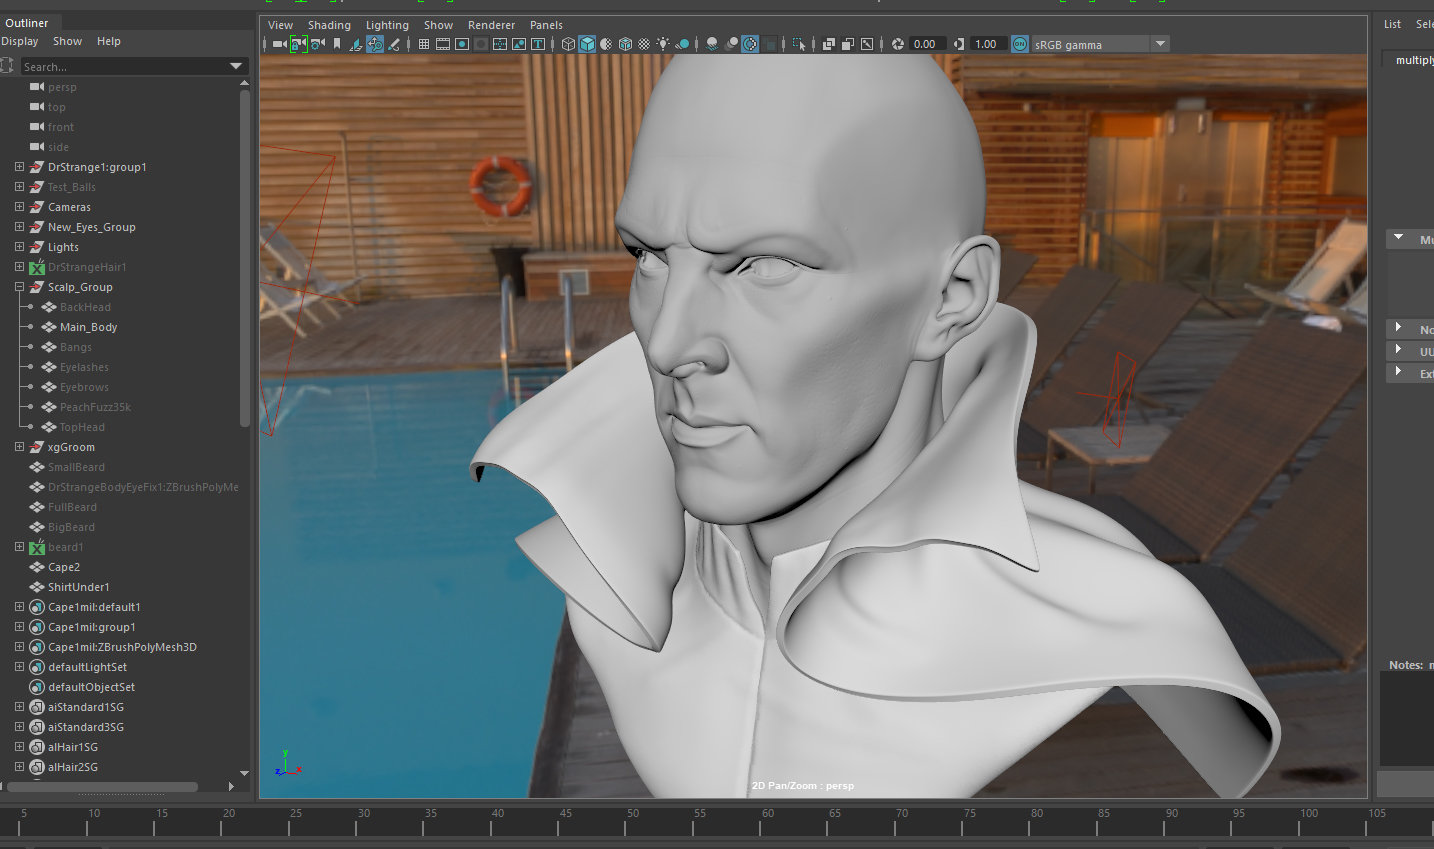
Task: Click the Select Camera icon in viewport toolbar
Action: (280, 44)
